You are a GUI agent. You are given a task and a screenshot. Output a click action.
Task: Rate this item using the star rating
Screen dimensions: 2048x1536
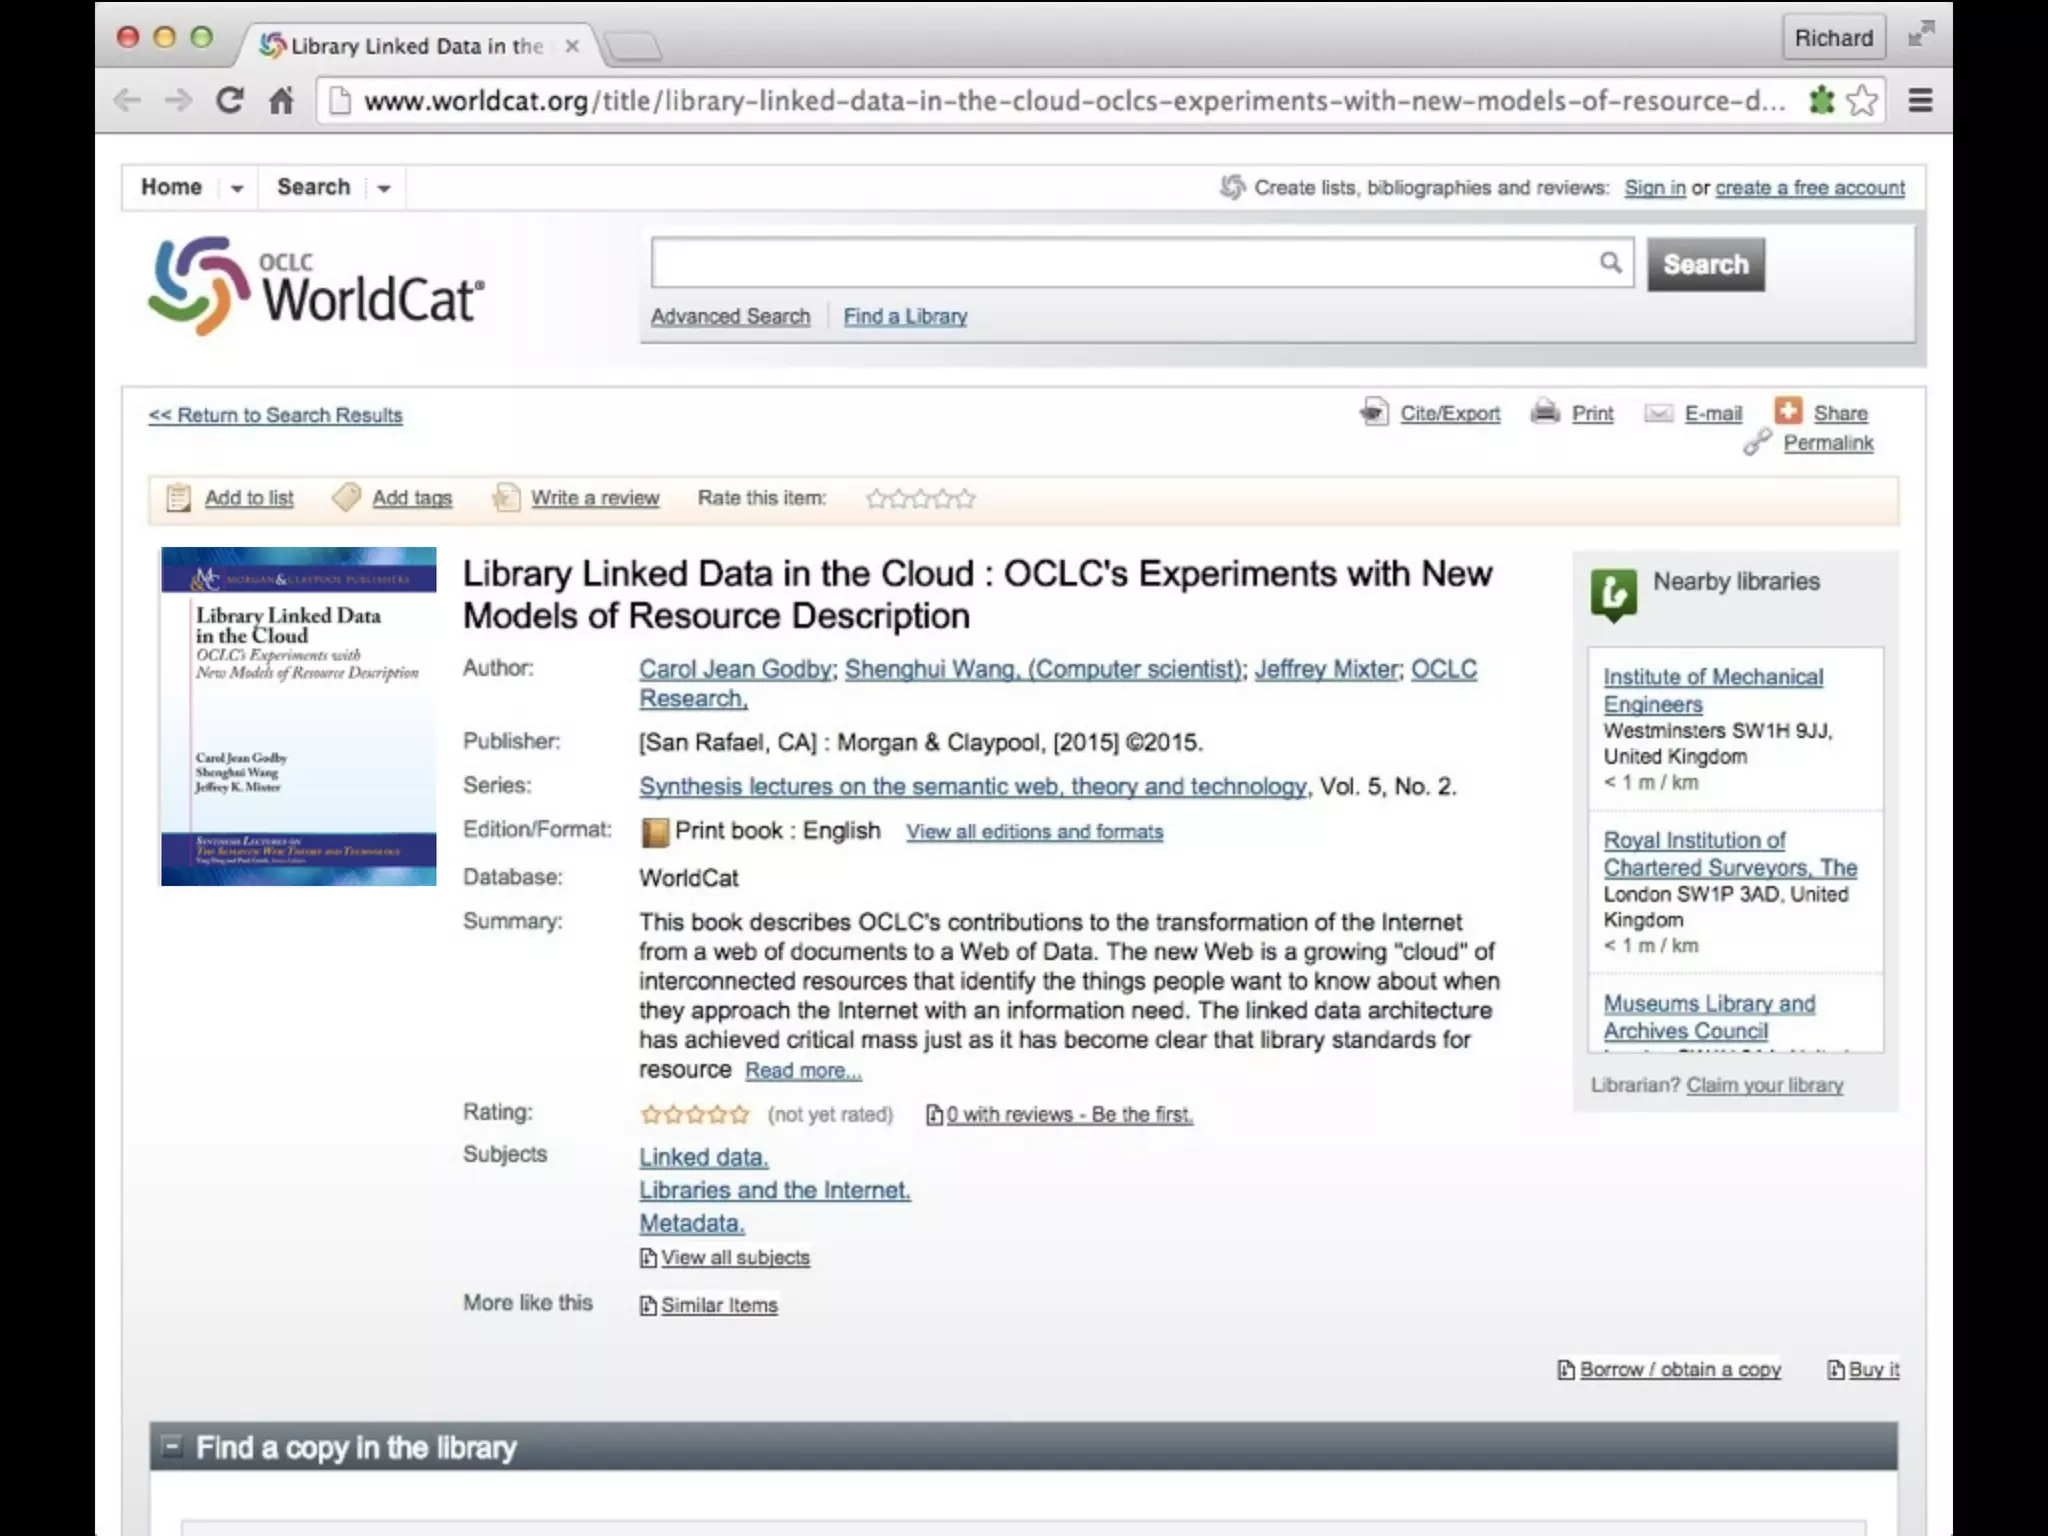tap(920, 498)
